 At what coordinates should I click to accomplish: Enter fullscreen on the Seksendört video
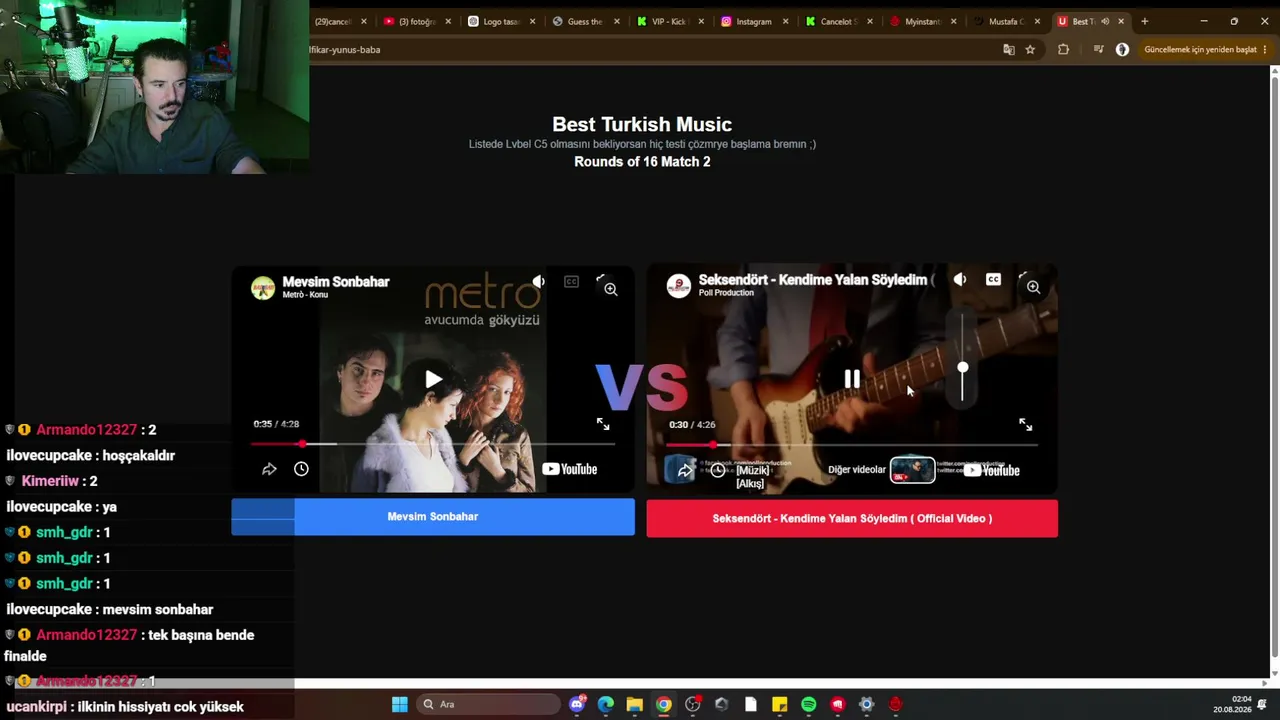pos(1025,425)
